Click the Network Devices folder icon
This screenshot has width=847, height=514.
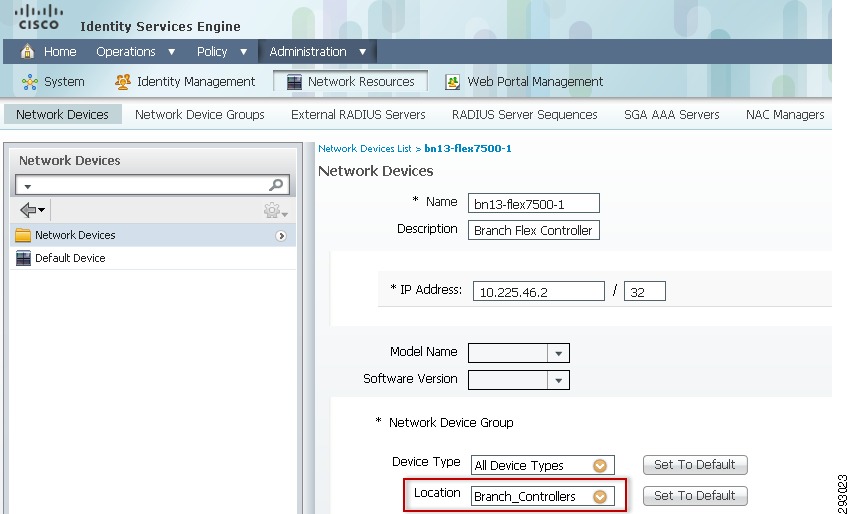click(x=23, y=235)
